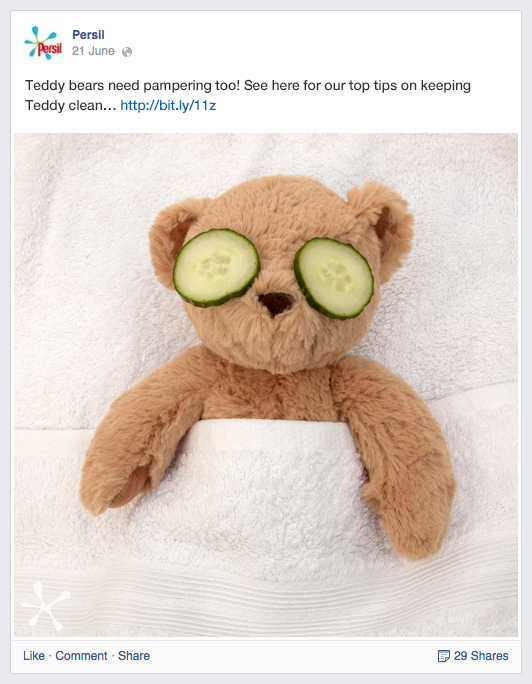Click the left cucumber slice in the photo
Image resolution: width=532 pixels, height=684 pixels.
[216, 267]
